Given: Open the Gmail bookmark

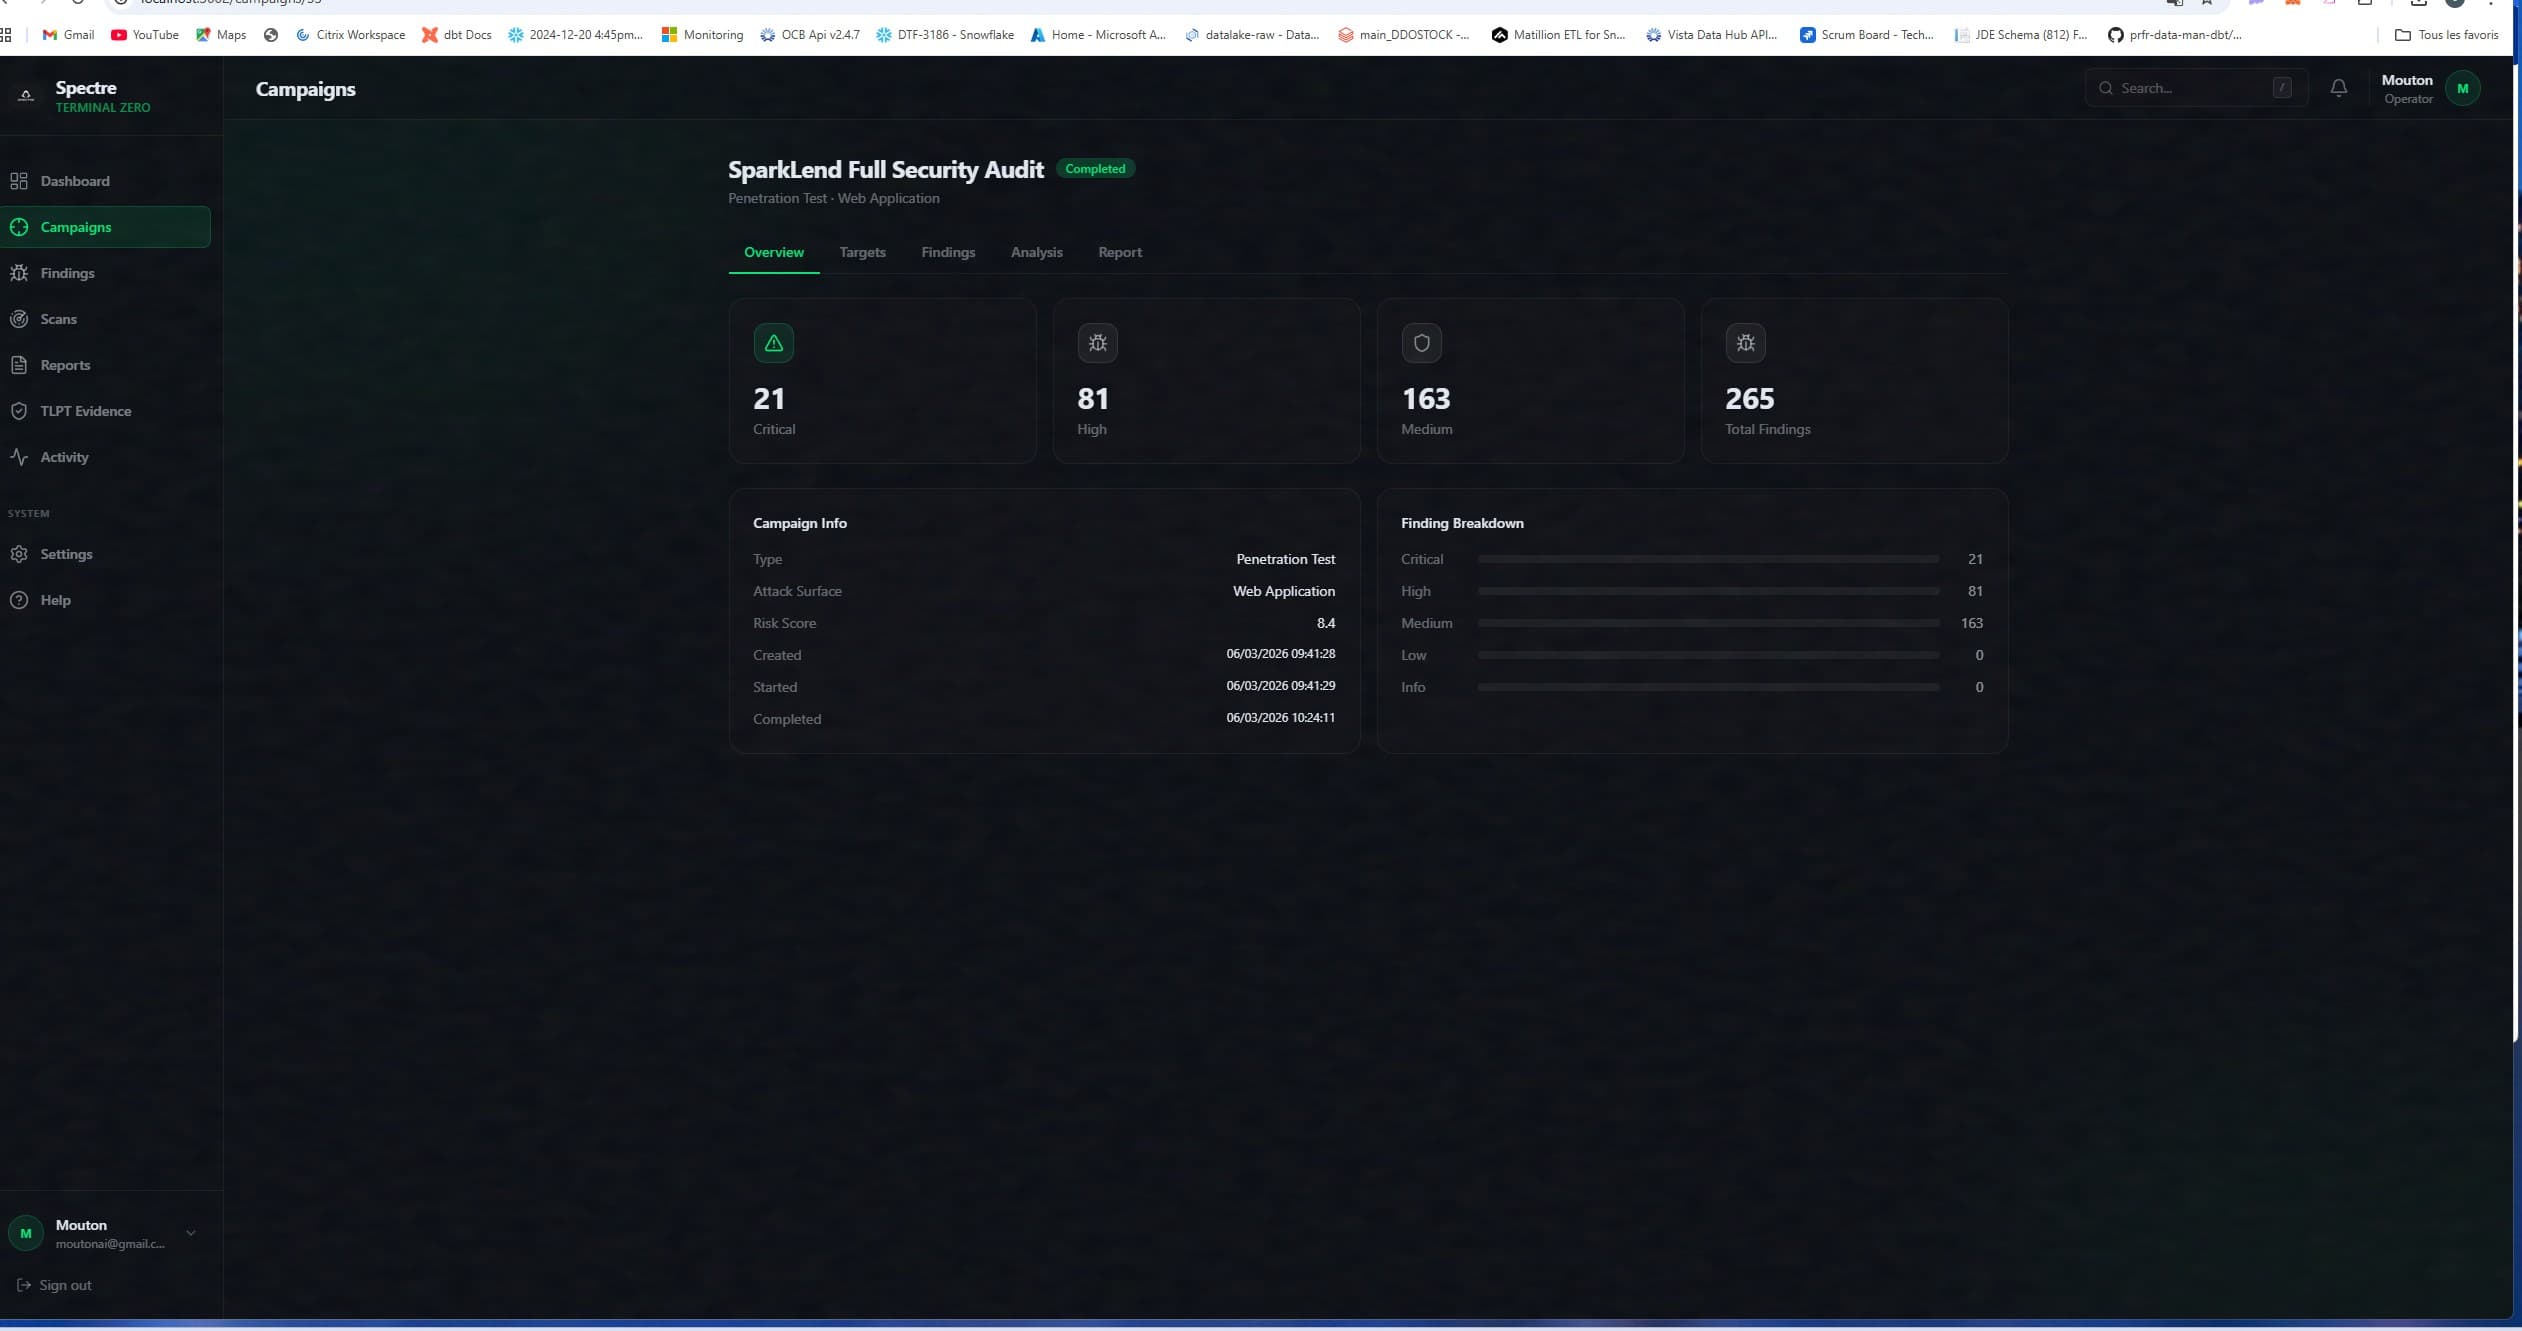Looking at the screenshot, I should pos(66,34).
